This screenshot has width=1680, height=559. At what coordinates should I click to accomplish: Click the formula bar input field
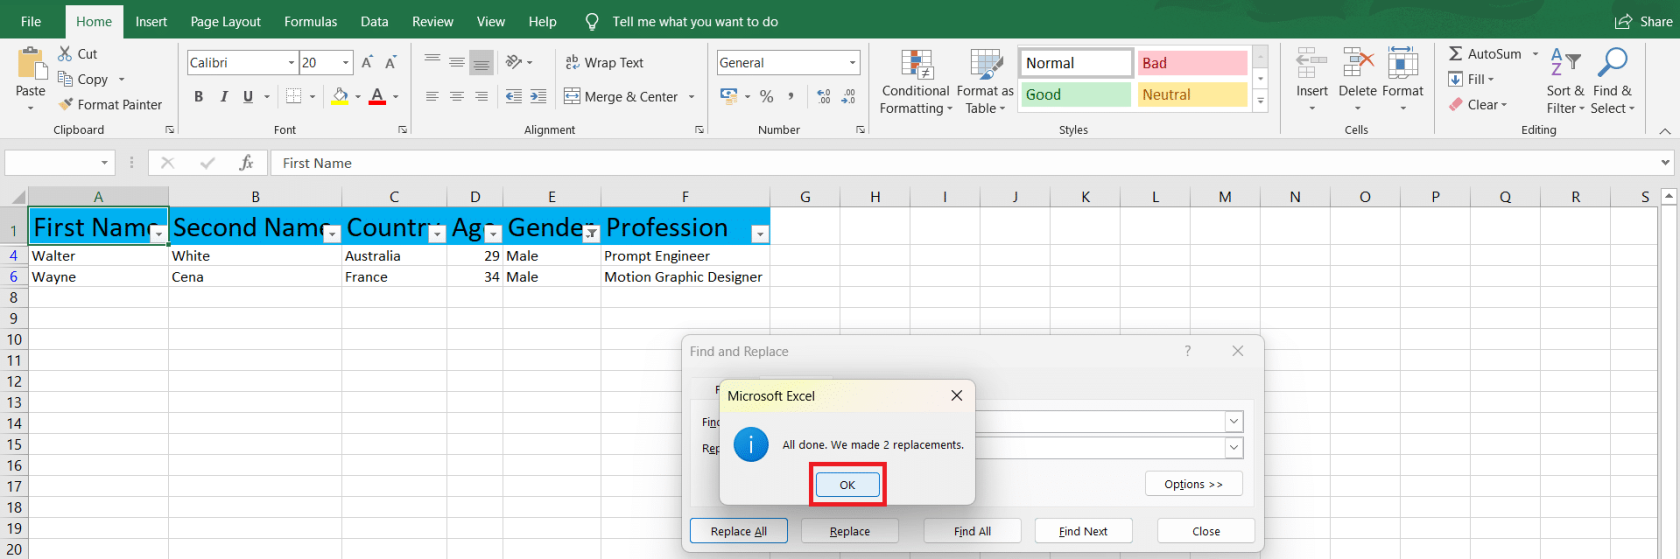[965, 163]
